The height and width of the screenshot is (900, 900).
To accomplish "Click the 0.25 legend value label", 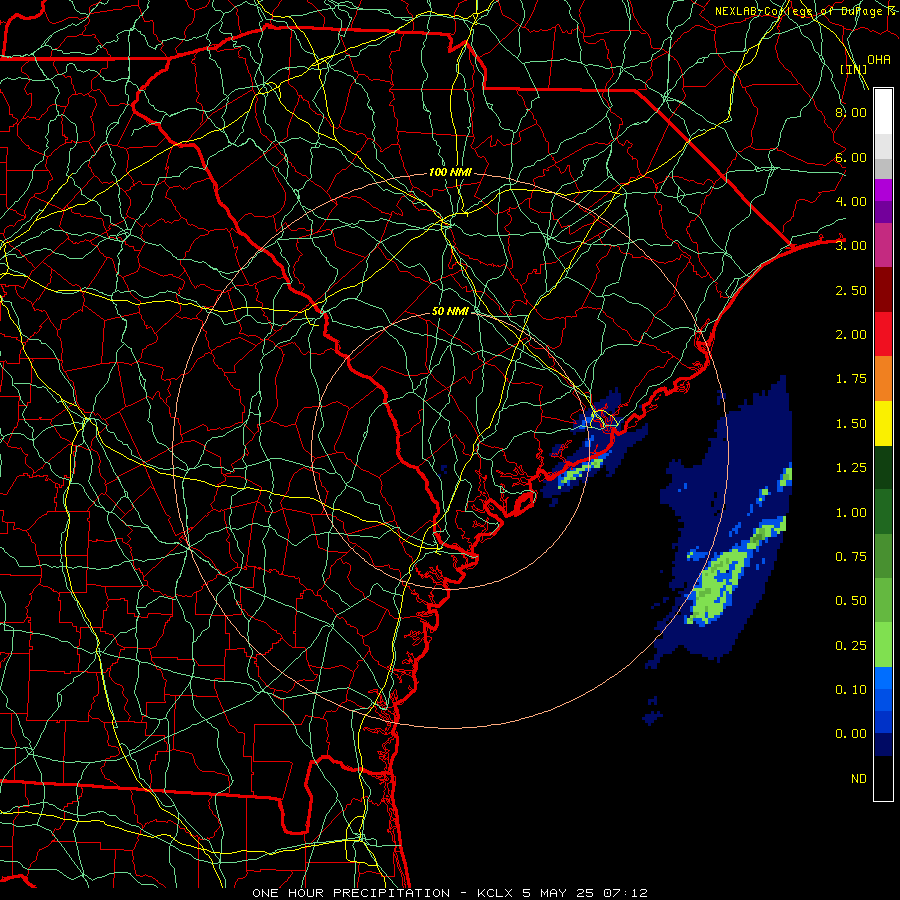I will [851, 646].
